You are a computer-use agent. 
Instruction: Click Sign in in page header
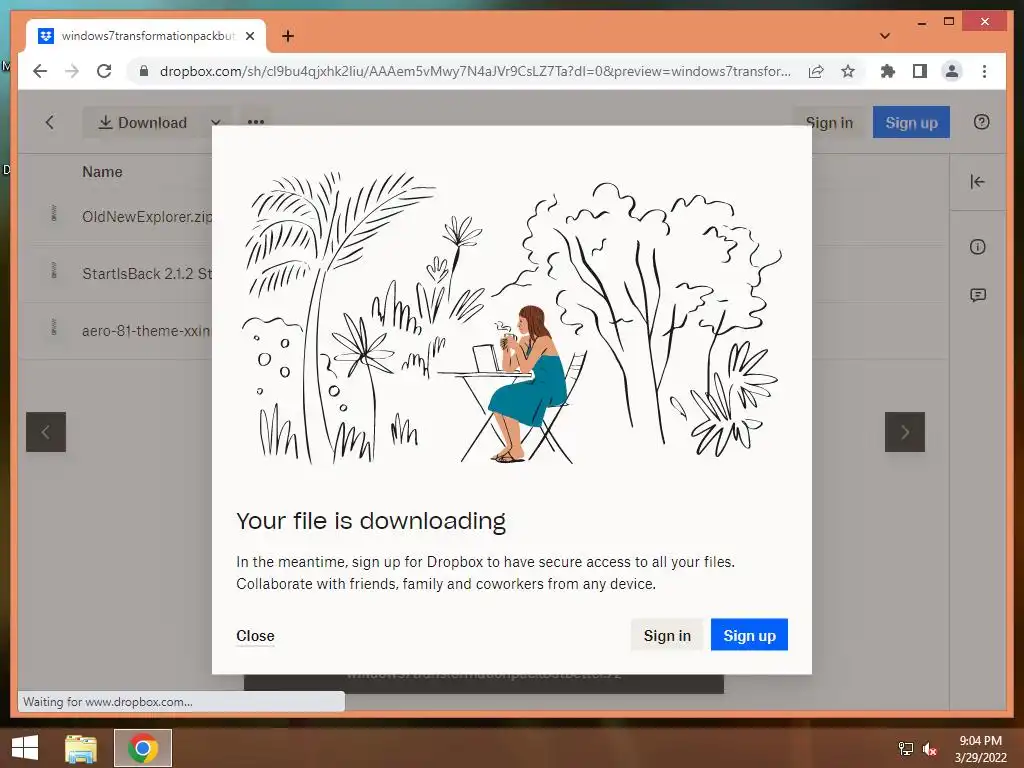(829, 122)
